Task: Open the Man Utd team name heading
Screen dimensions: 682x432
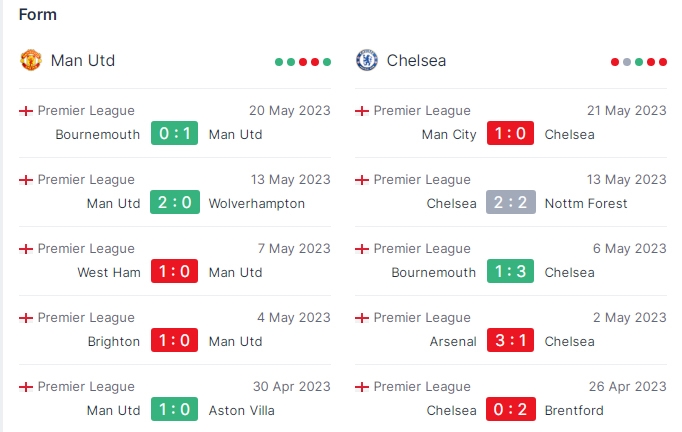Action: point(83,60)
